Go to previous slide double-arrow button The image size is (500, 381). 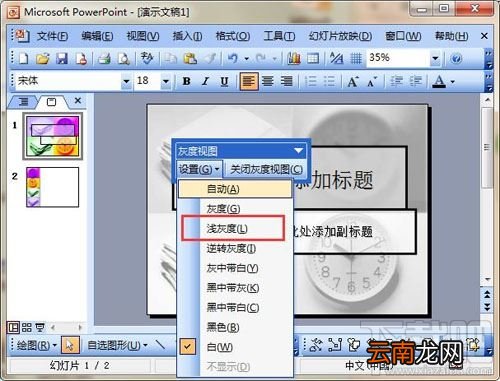tap(487, 294)
